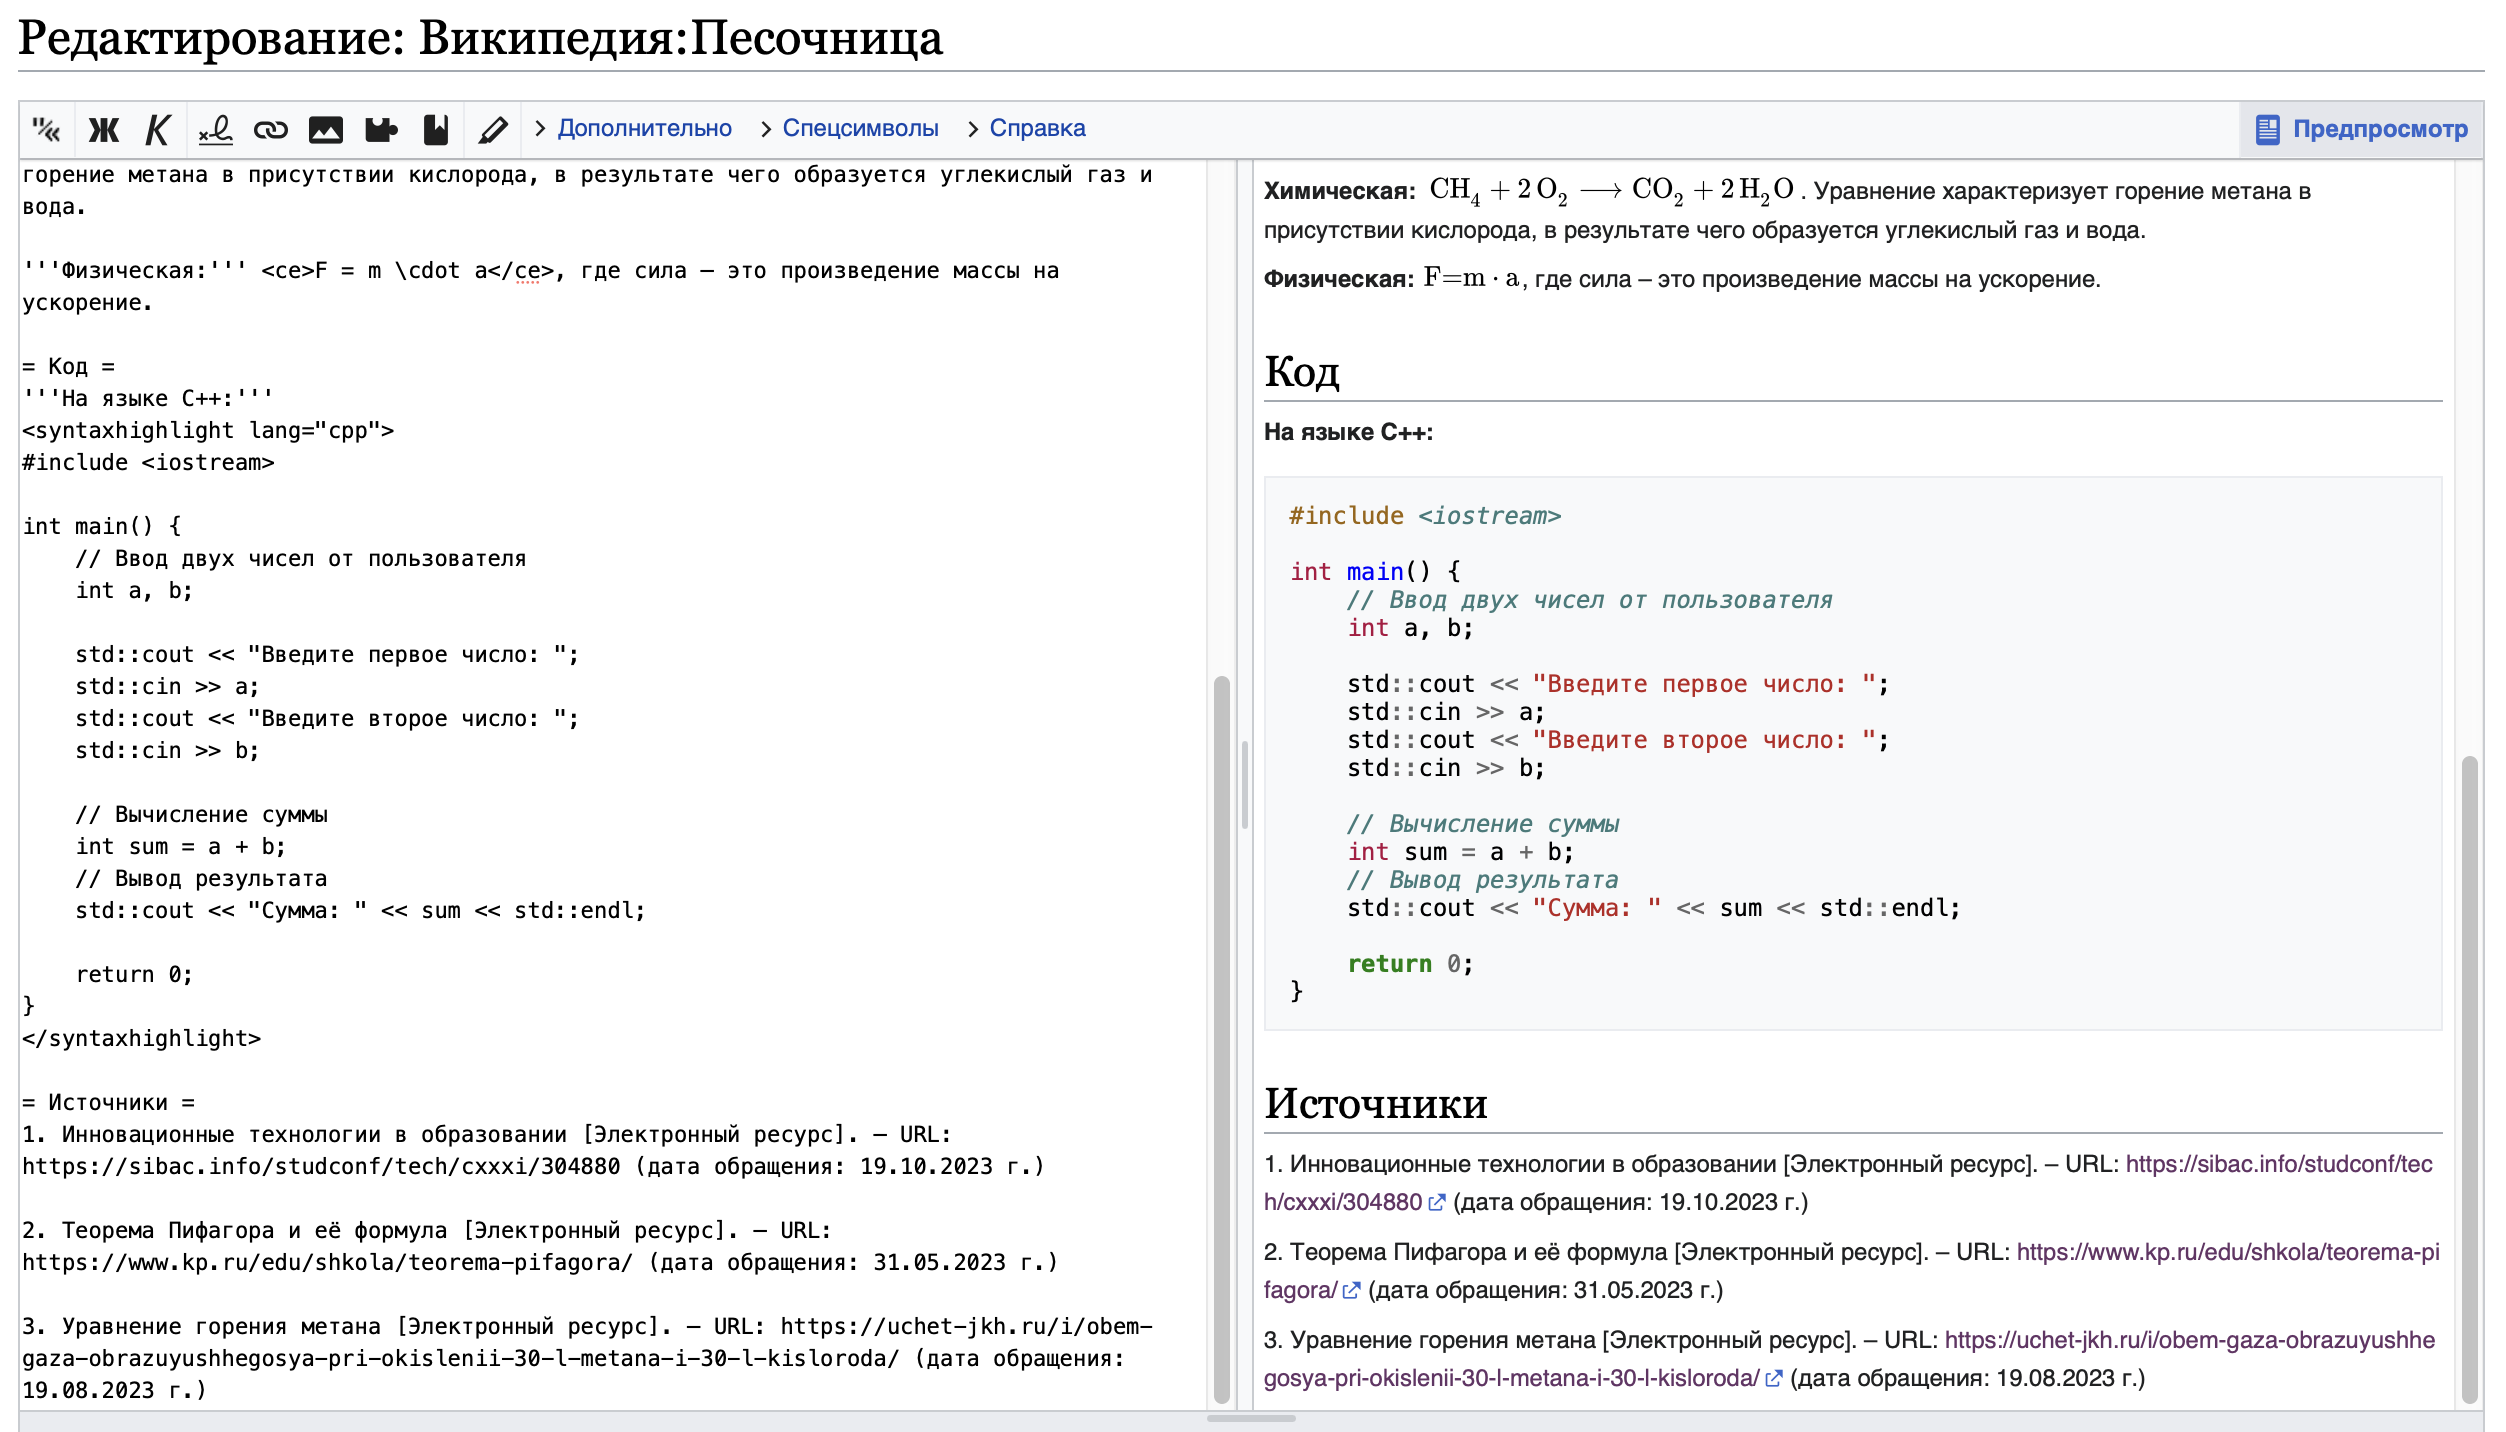The image size is (2506, 1432).
Task: Click external link icon after uchet-jkh.ru URL
Action: pos(1773,1379)
